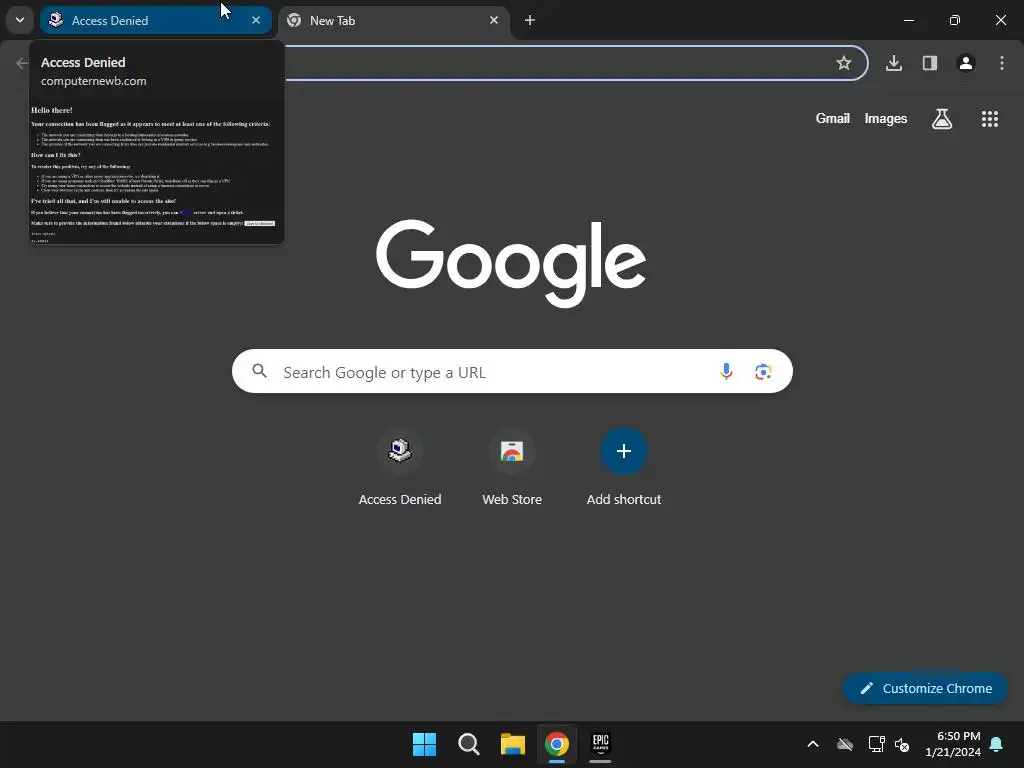Viewport: 1024px width, 768px height.
Task: Open the Web Store shortcut
Action: click(x=512, y=468)
